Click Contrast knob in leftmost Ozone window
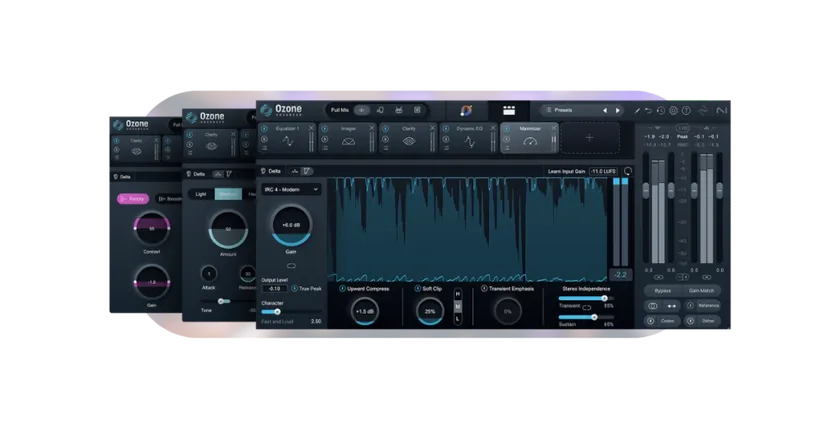 click(152, 229)
